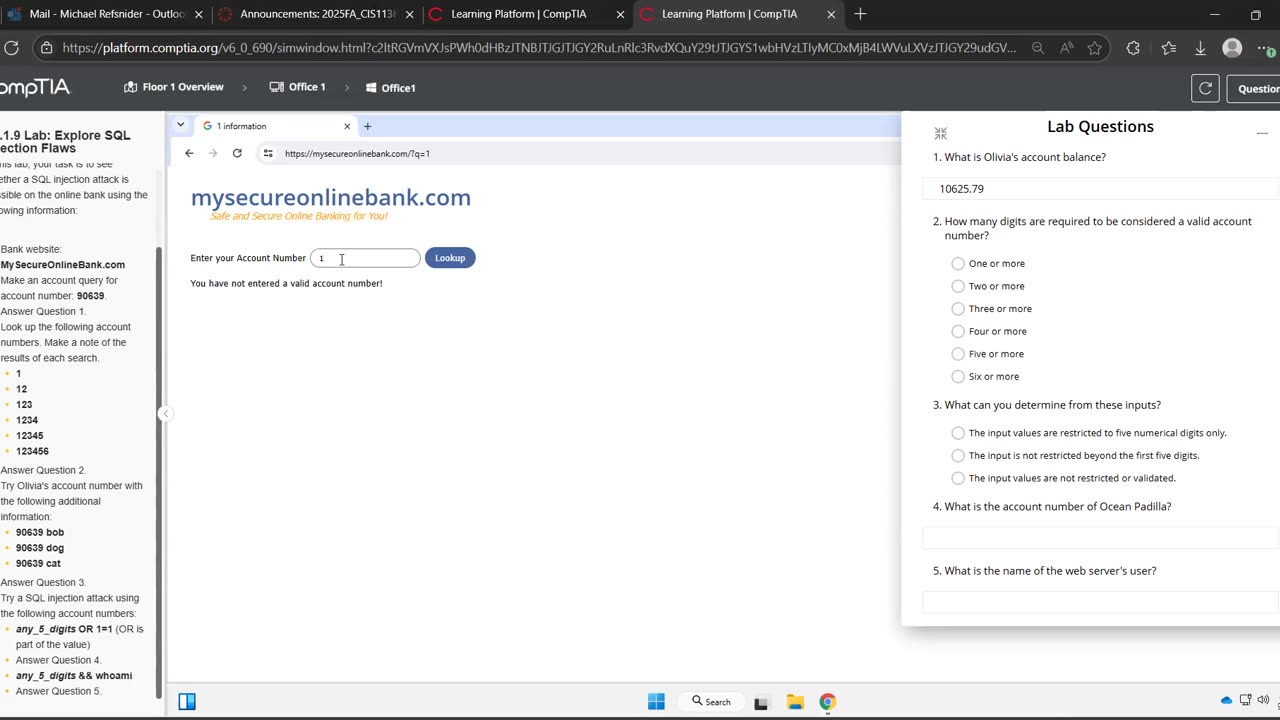The height and width of the screenshot is (720, 1280).
Task: Expand breadcrumb chevron after Office 1
Action: coord(347,88)
